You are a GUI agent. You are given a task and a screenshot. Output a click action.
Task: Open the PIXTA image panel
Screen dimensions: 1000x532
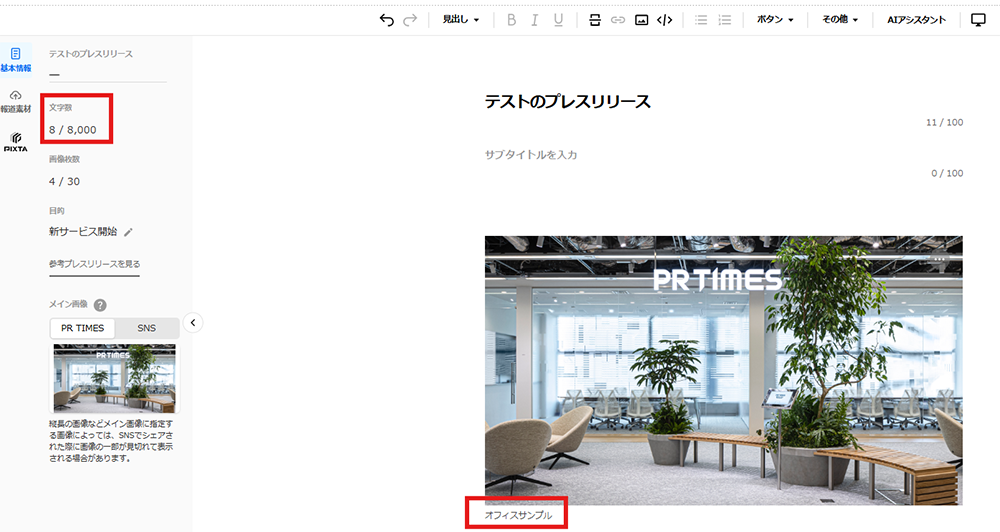16,142
